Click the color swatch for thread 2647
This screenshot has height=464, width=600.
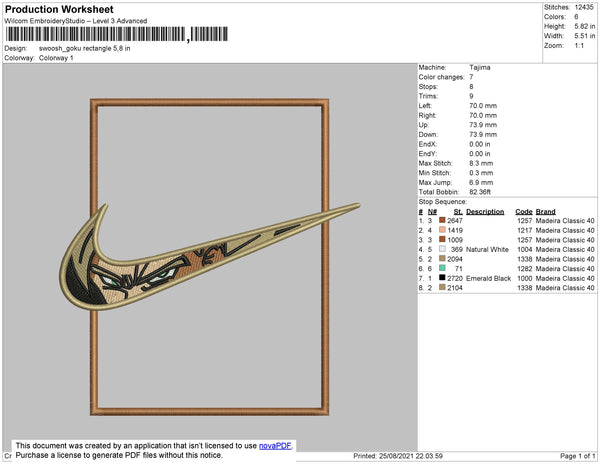[x=442, y=220]
